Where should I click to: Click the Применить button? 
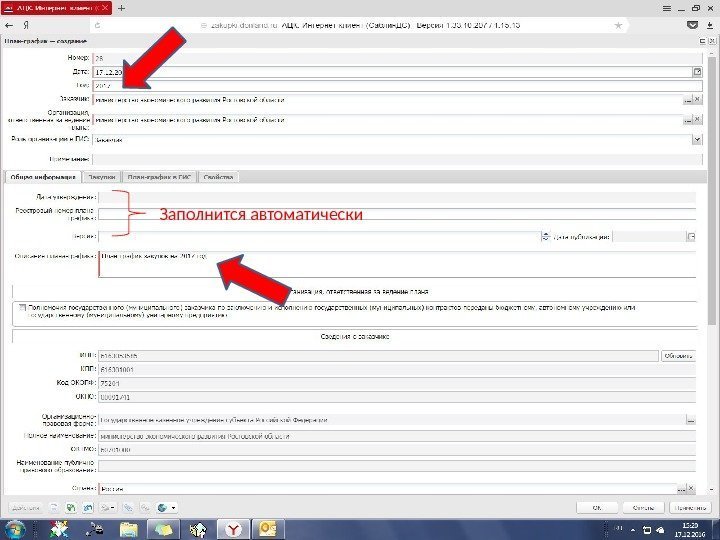click(691, 508)
